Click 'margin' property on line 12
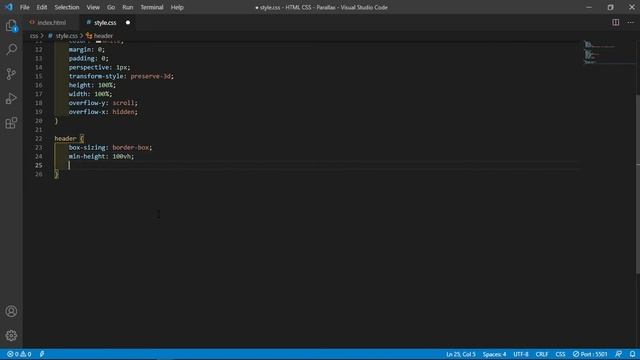 (80, 49)
